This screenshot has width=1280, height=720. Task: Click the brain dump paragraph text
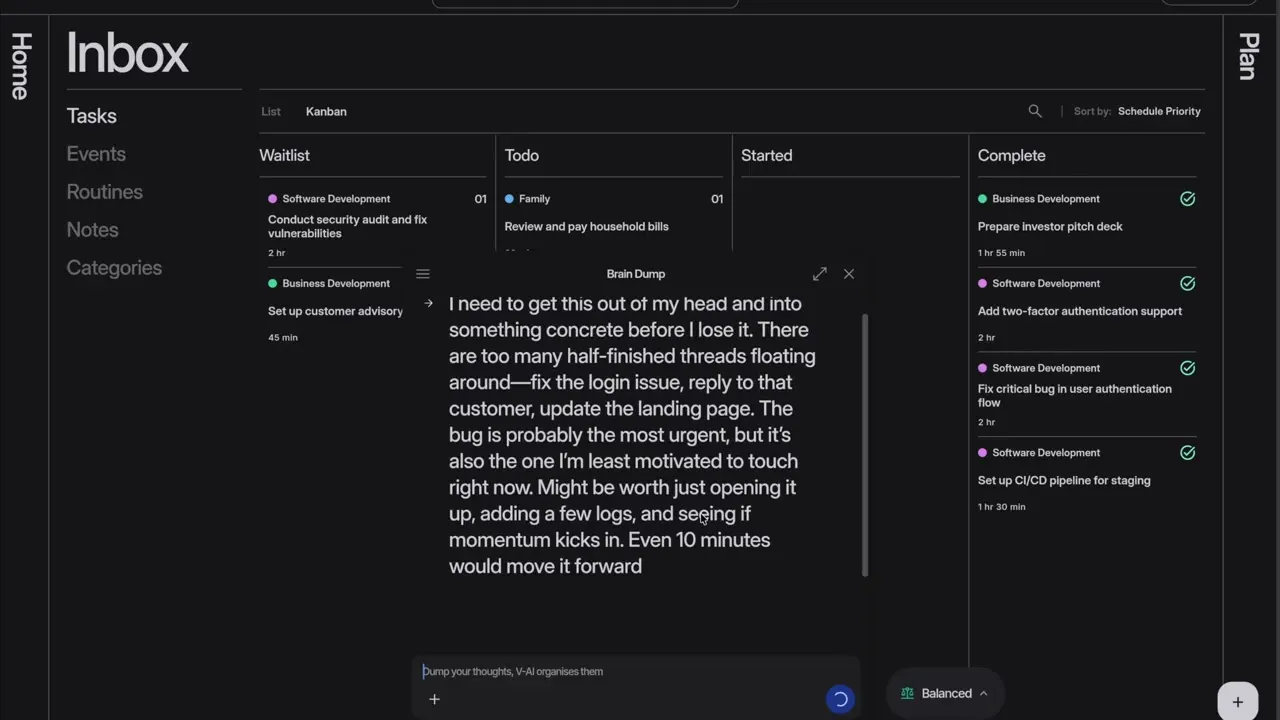point(633,435)
